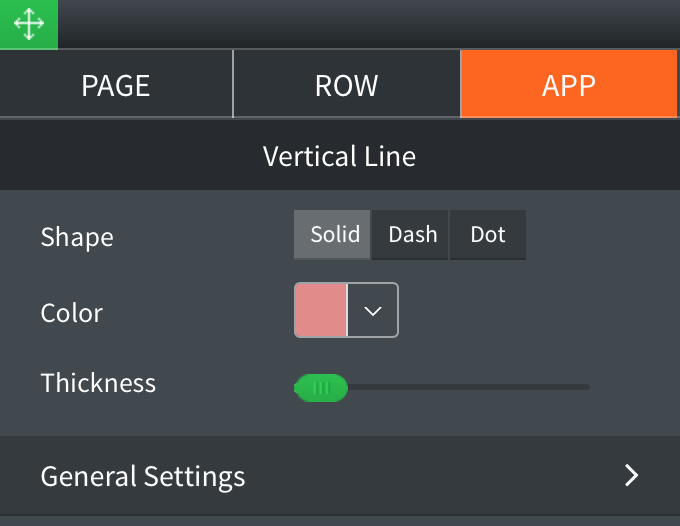Choose the Solid line shape
Screen dimensions: 680x526
[x=333, y=235]
